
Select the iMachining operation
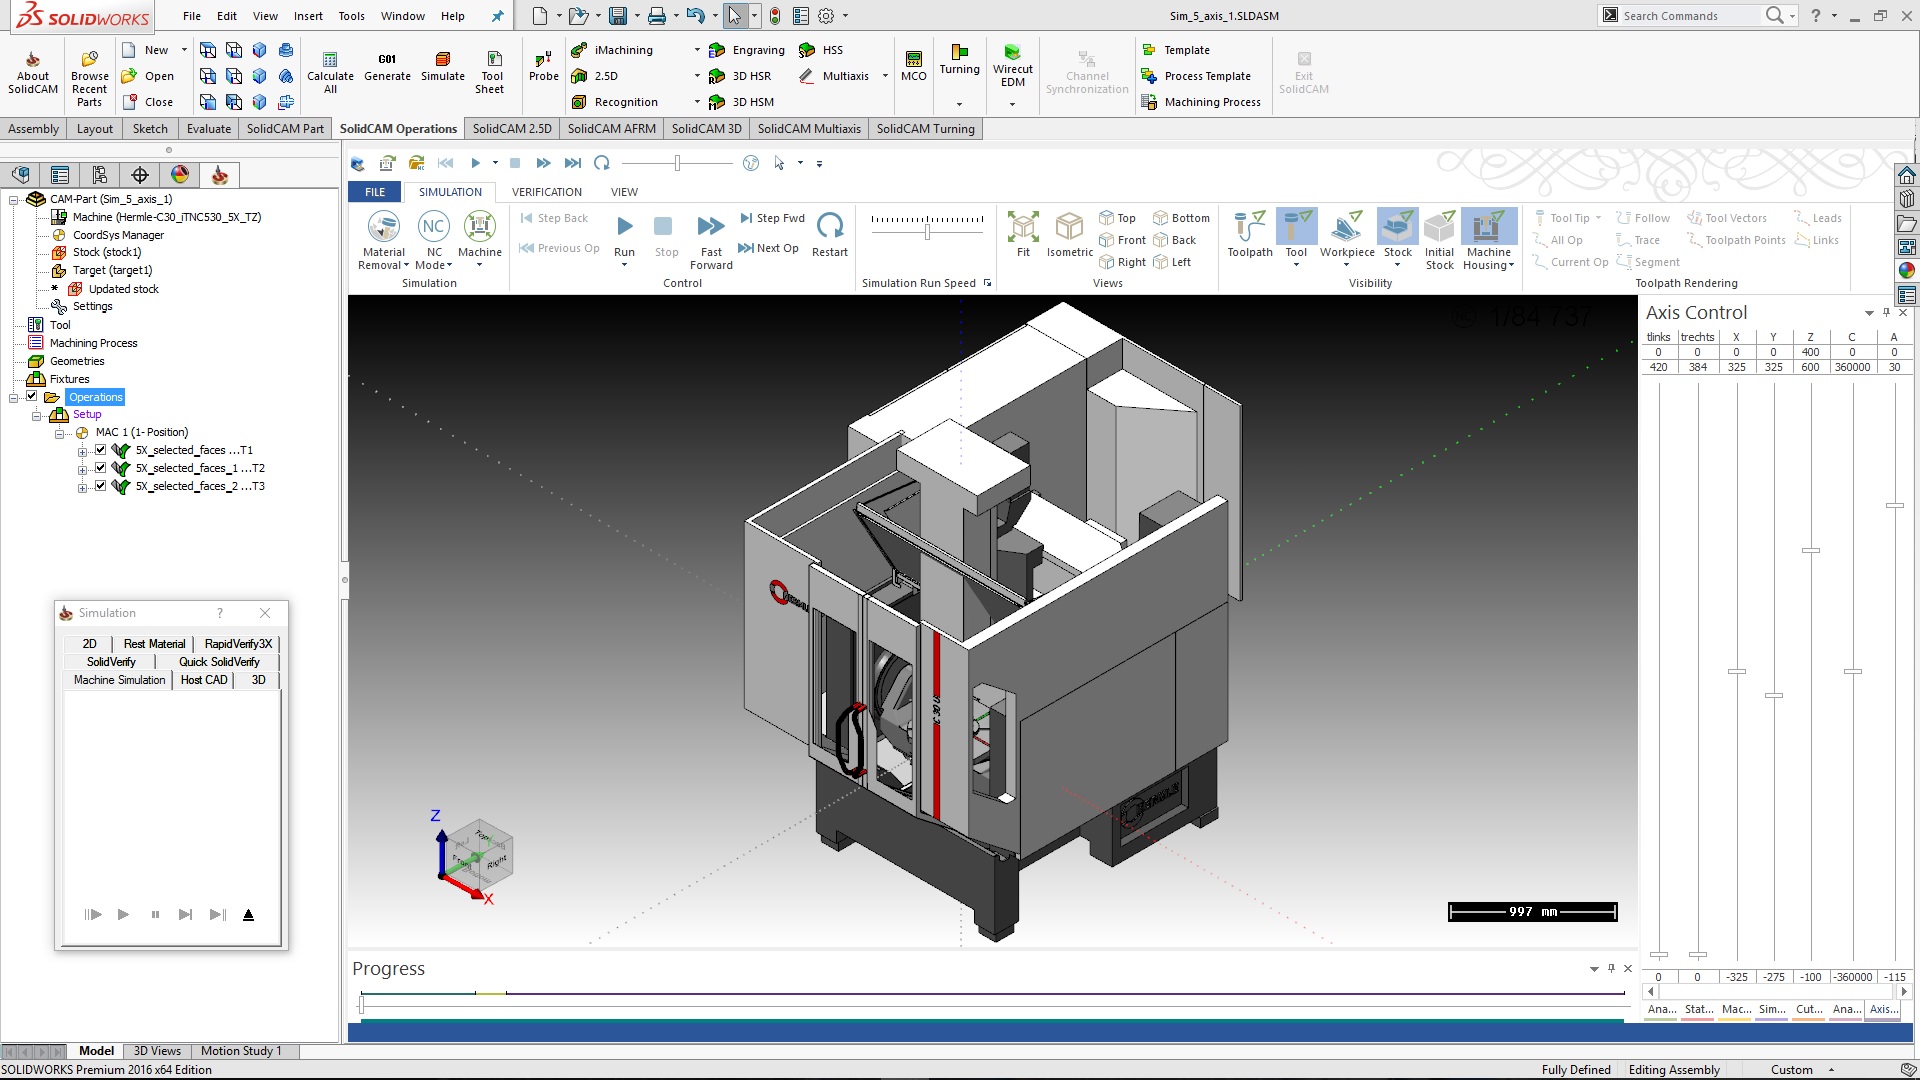pos(612,50)
